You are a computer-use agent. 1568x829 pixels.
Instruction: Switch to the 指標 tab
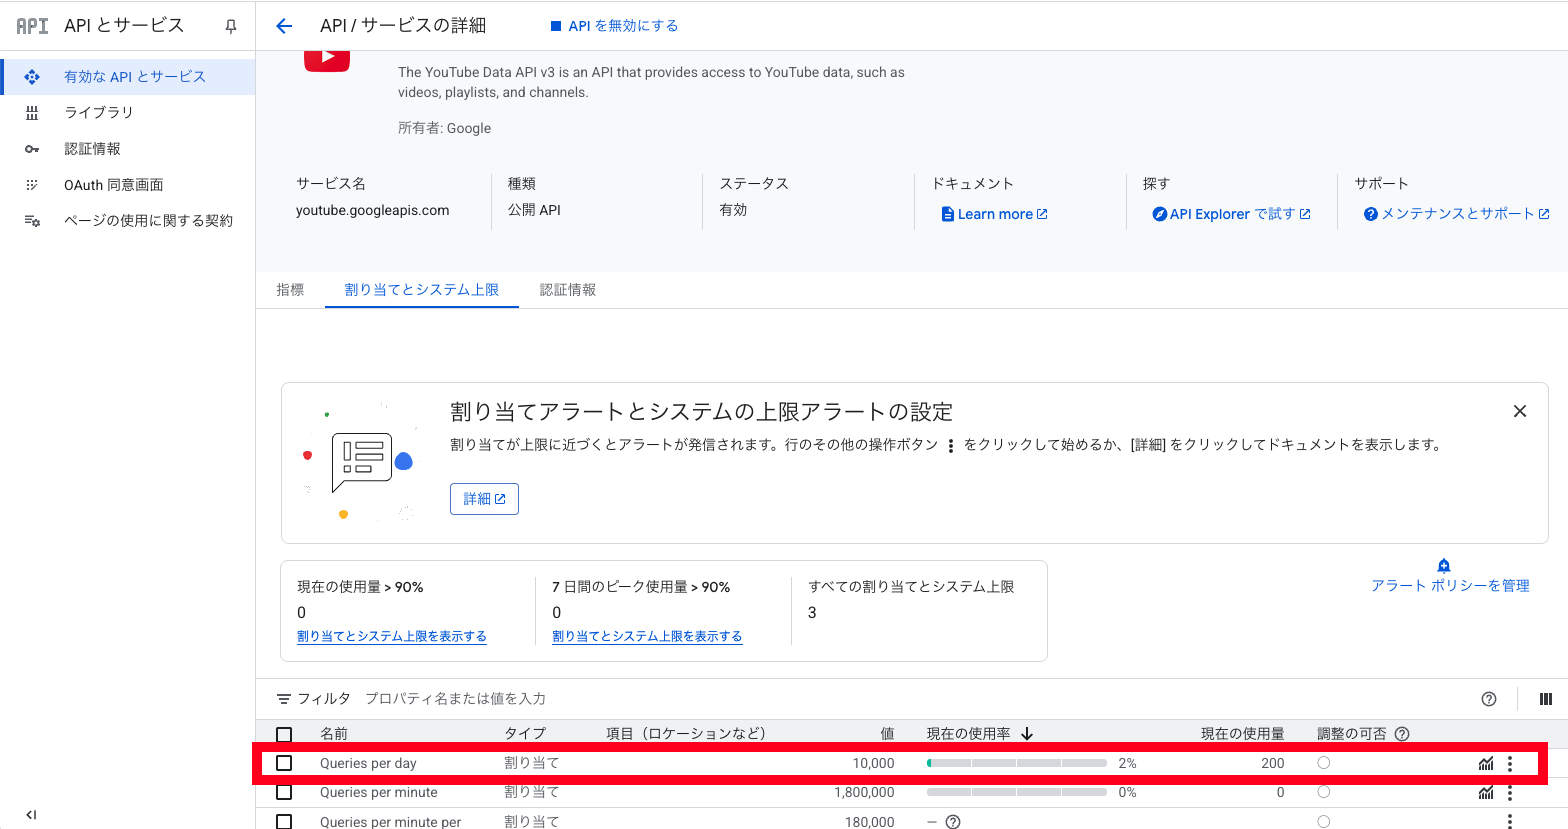(x=290, y=290)
